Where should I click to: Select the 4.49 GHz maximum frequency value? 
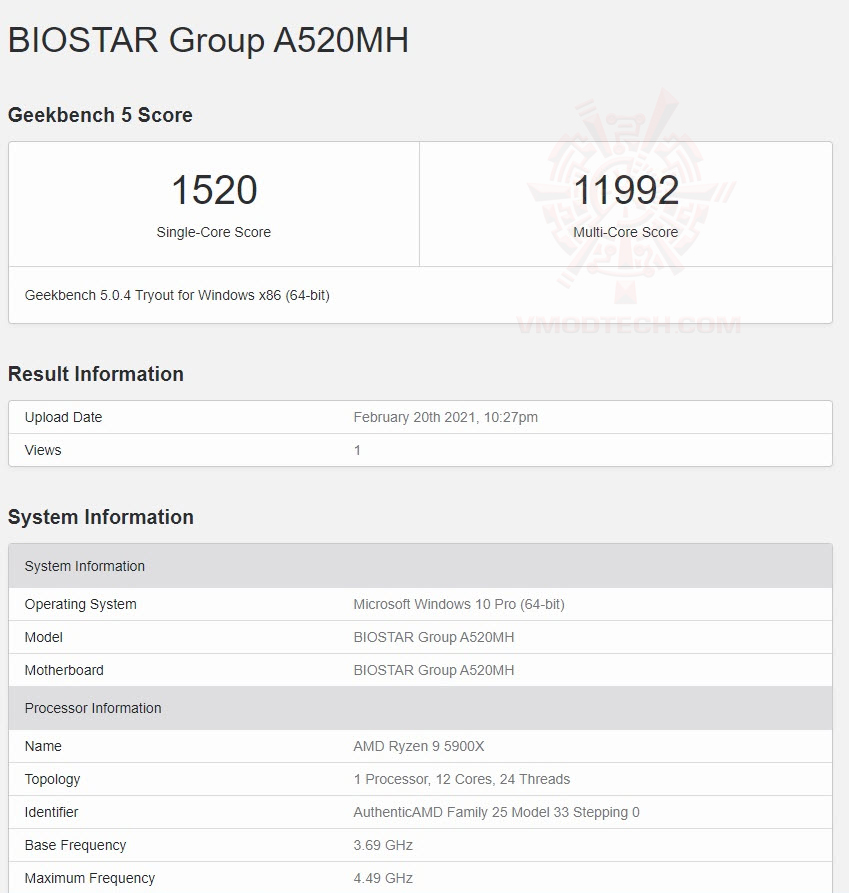pos(383,878)
